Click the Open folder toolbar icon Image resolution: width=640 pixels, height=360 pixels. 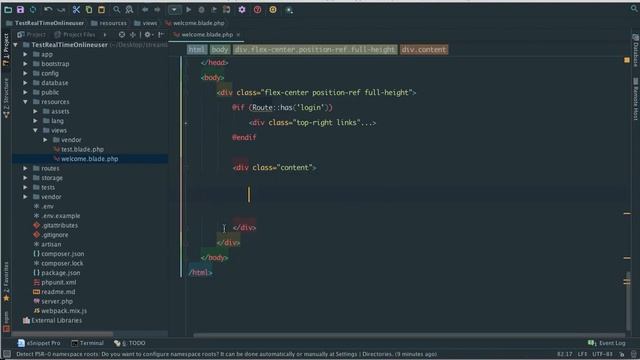(8, 9)
